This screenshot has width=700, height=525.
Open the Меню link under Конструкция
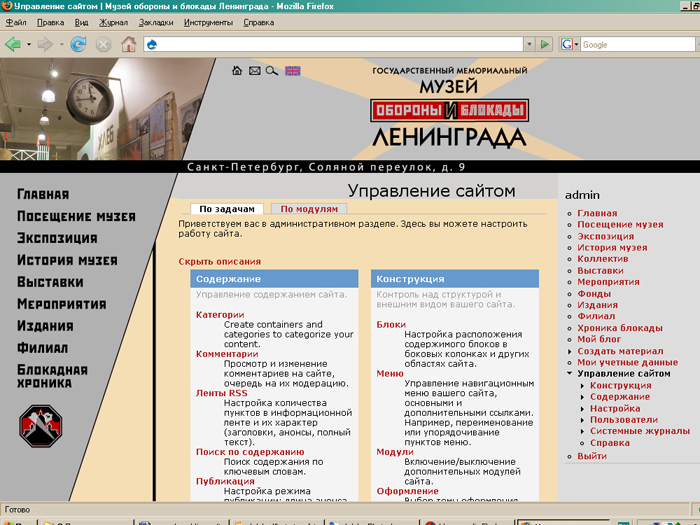390,374
